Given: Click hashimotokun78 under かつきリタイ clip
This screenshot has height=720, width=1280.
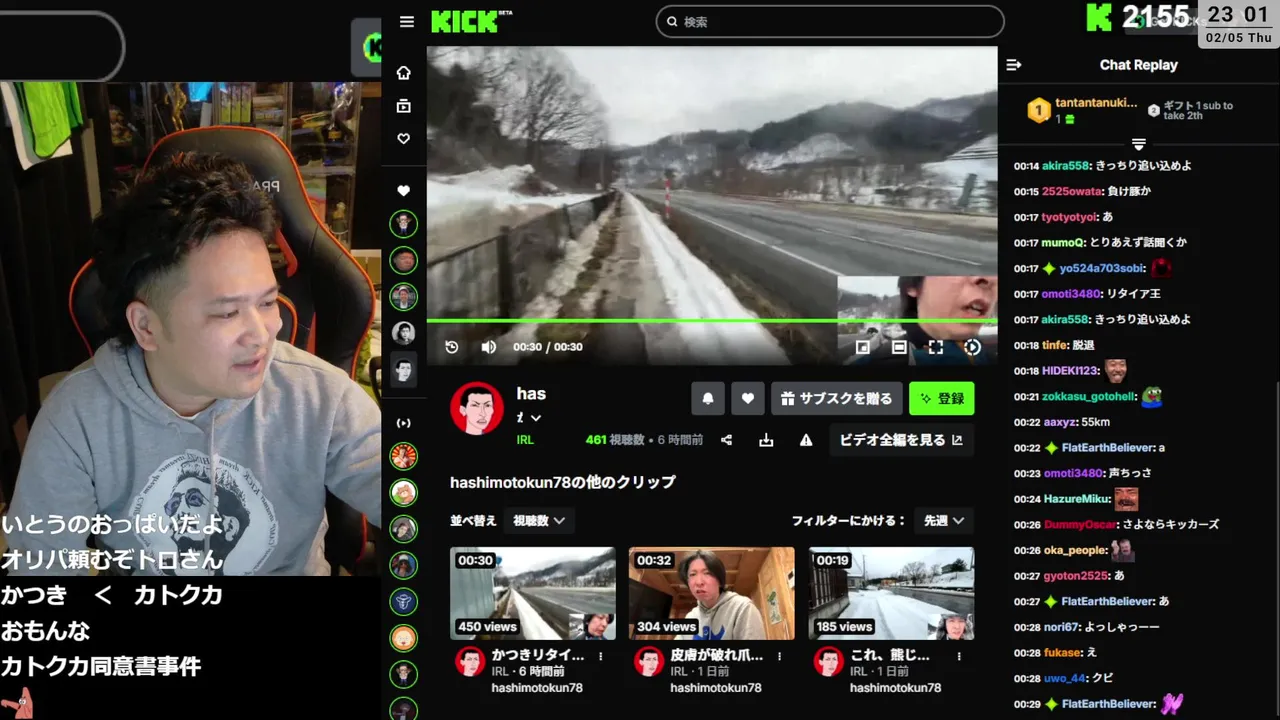Looking at the screenshot, I should pyautogui.click(x=536, y=688).
